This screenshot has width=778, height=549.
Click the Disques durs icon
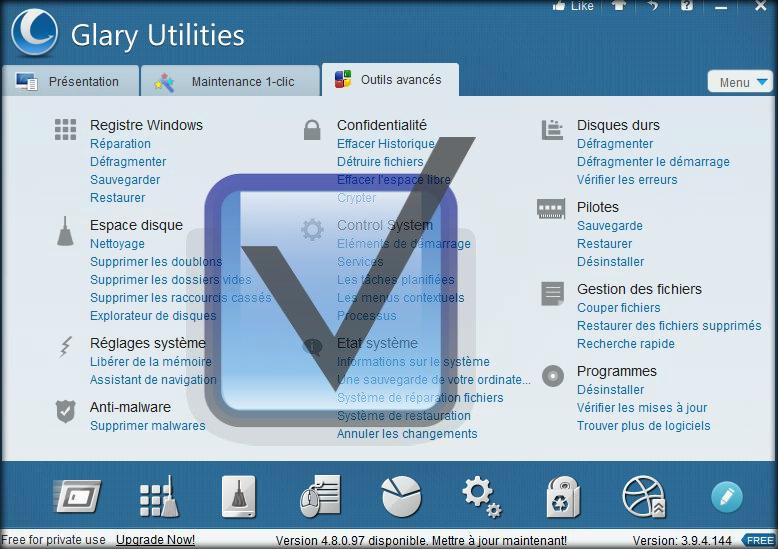coord(552,130)
